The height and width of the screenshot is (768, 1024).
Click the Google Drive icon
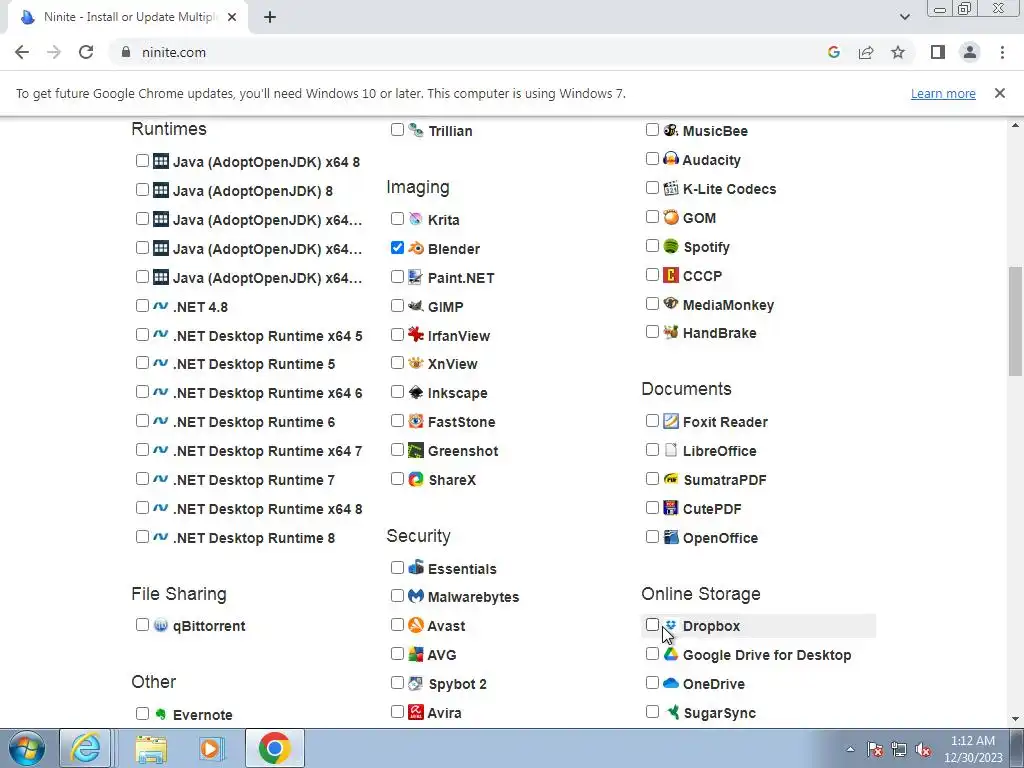671,654
